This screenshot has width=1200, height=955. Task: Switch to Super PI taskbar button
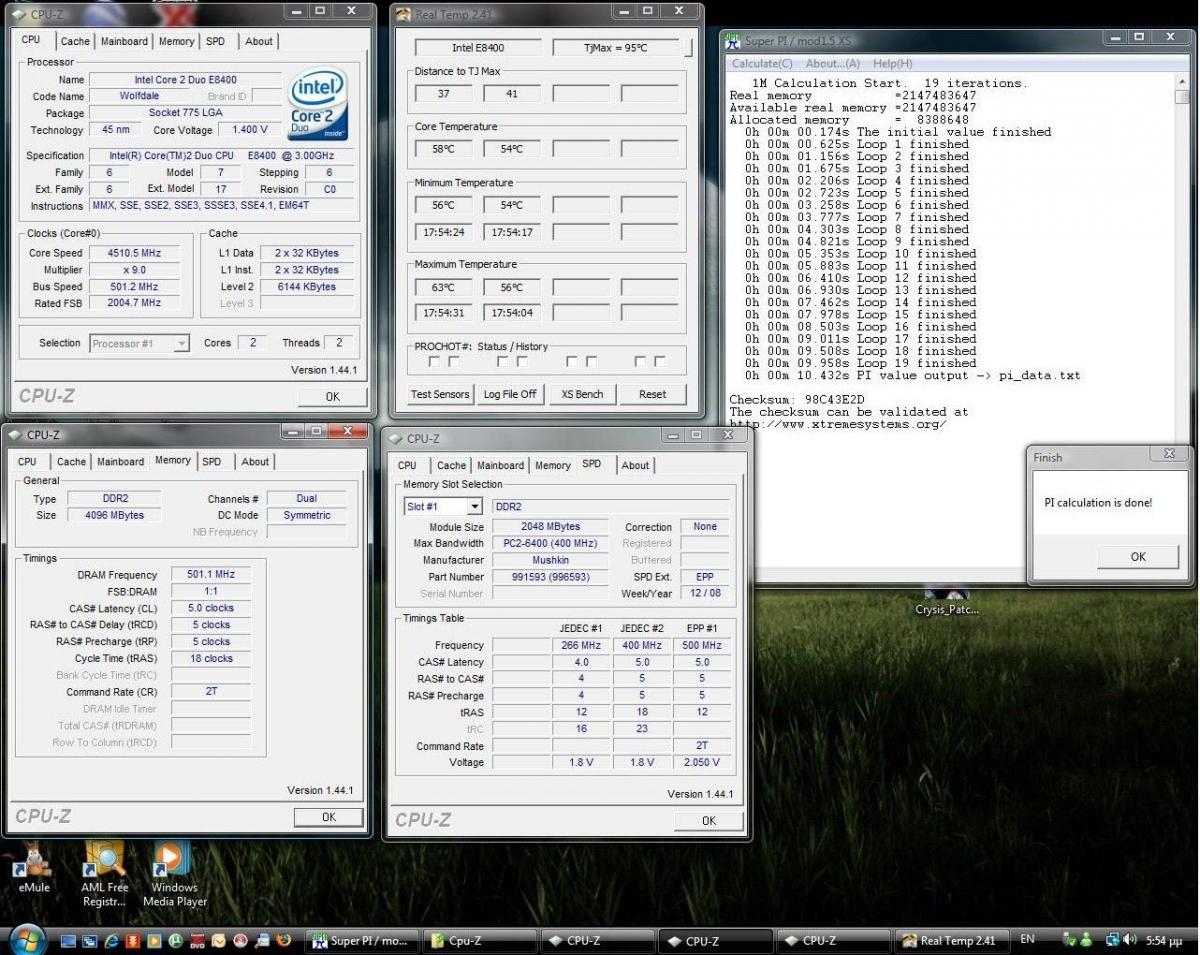(360, 941)
